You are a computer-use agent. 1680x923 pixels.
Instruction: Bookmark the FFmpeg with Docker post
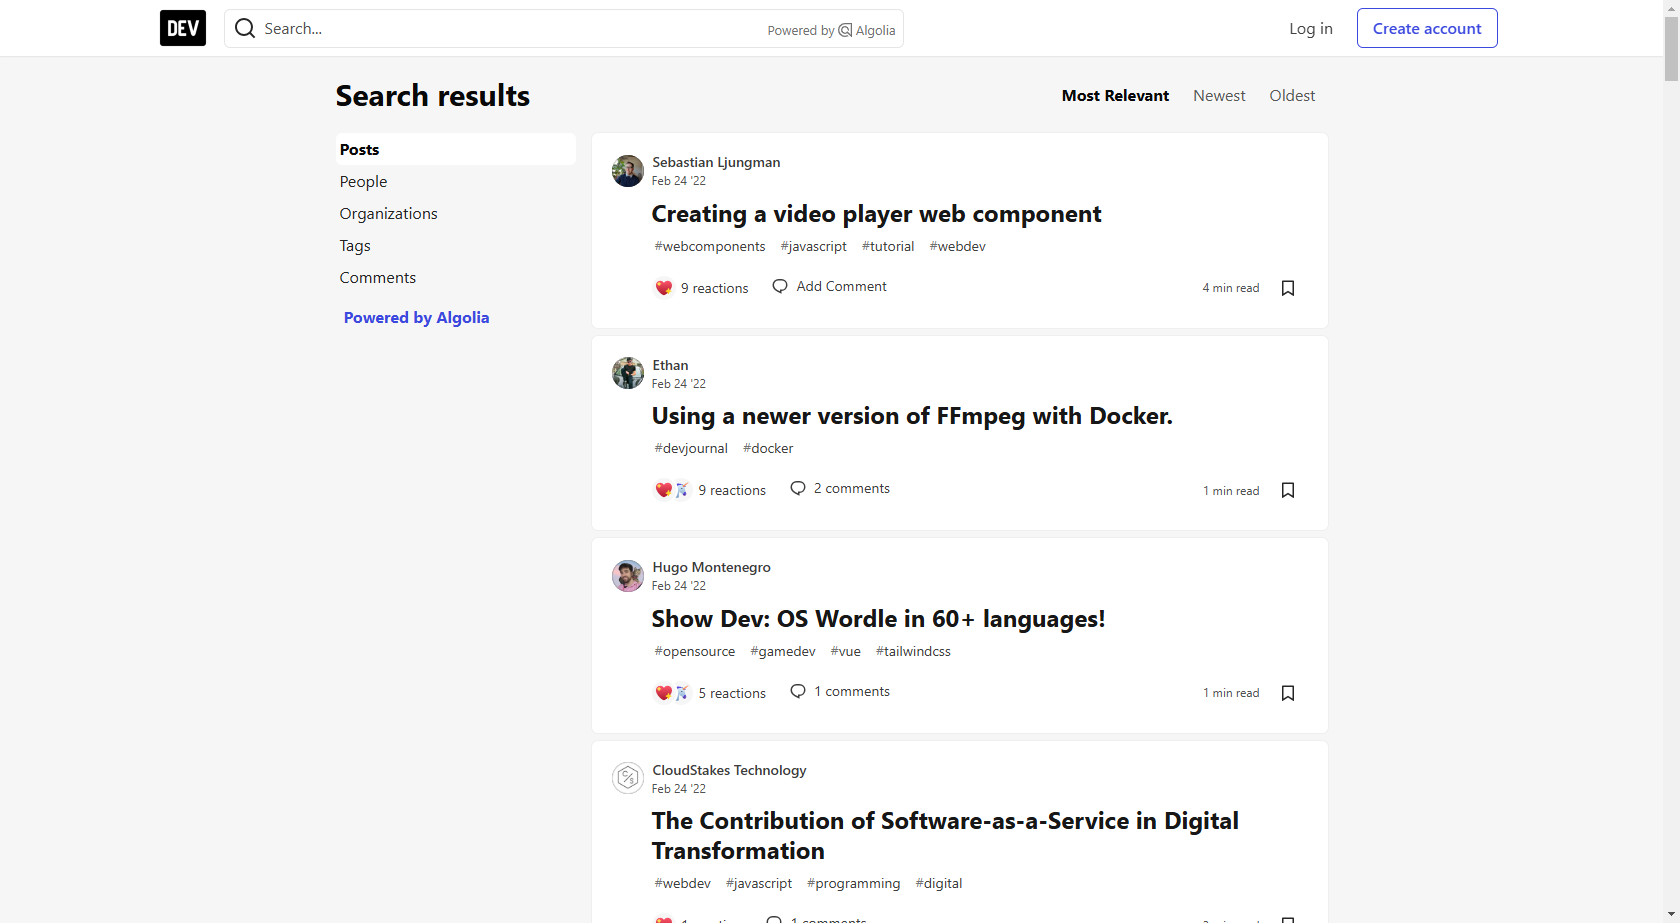pos(1288,490)
